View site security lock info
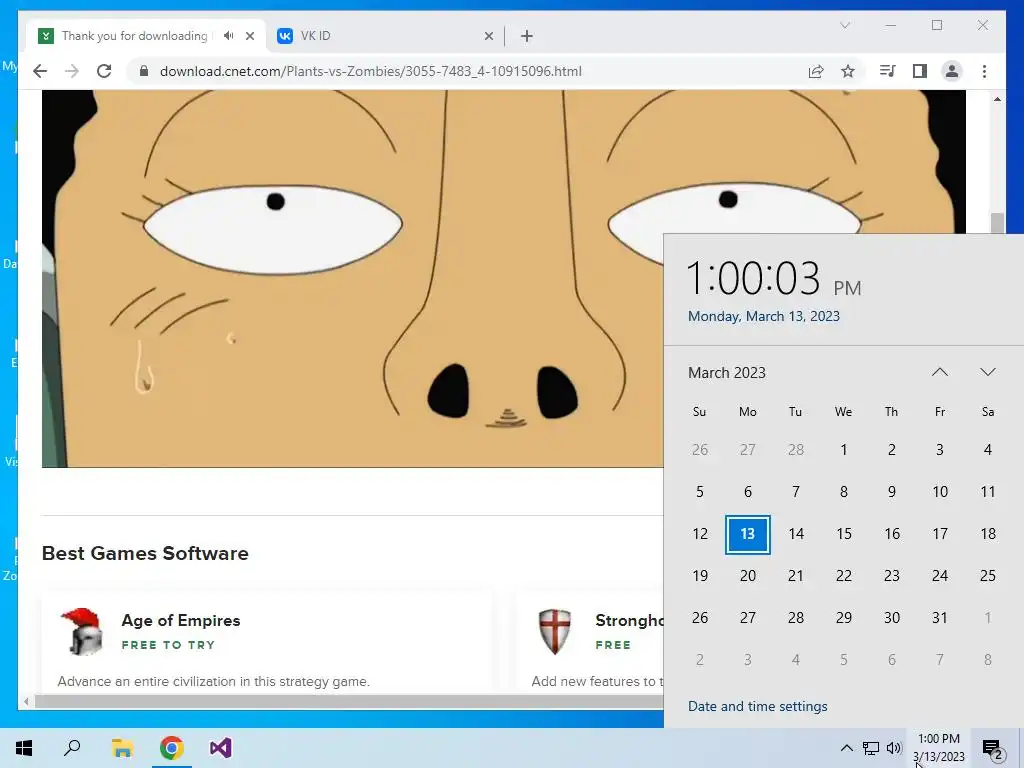This screenshot has height=768, width=1024. click(x=144, y=71)
